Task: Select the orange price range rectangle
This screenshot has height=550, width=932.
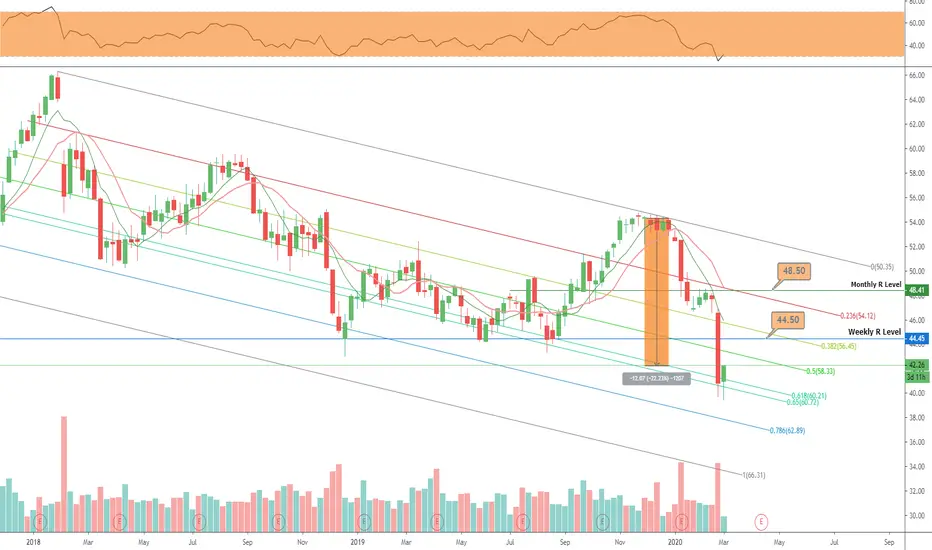Action: [656, 292]
